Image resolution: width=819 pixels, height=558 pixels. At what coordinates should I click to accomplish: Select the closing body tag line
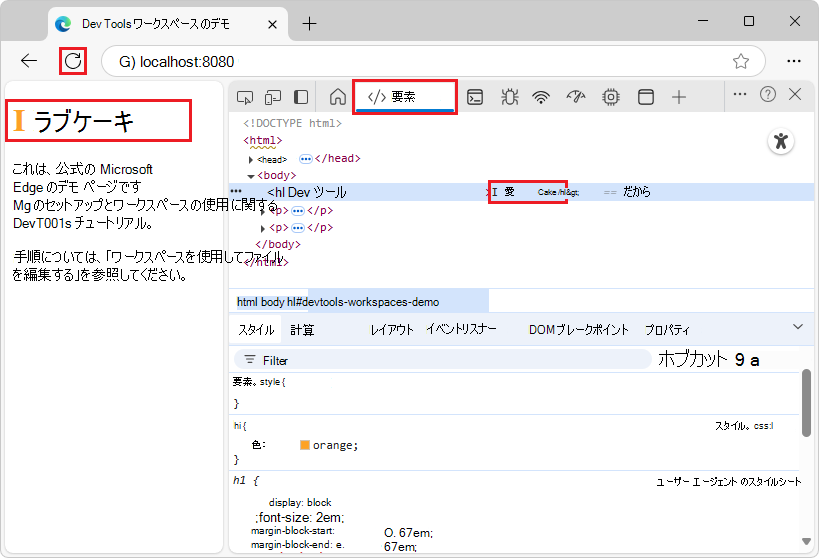(x=278, y=245)
